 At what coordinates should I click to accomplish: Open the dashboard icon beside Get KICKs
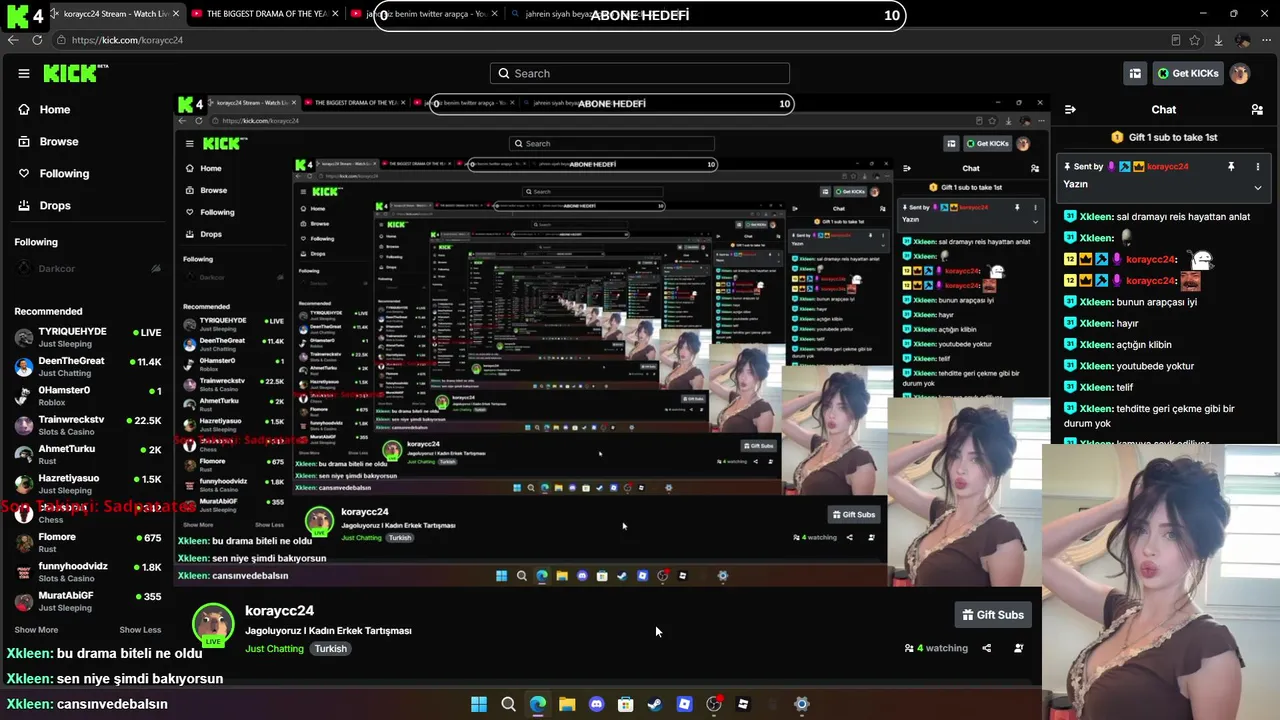pyautogui.click(x=1135, y=73)
